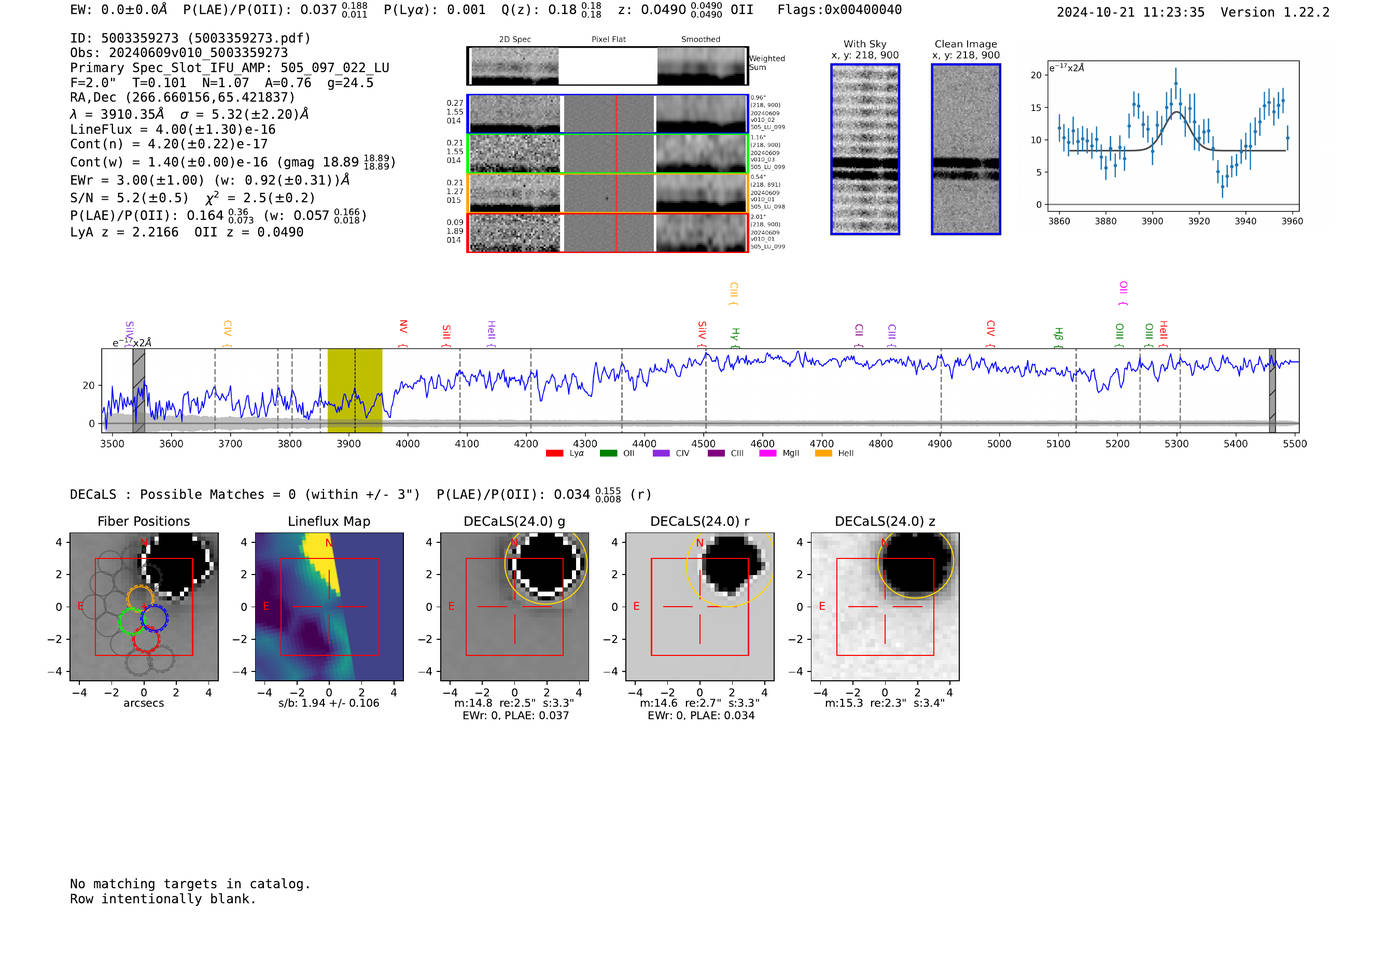This screenshot has height=953, width=1400.
Task: Click the Hγ line label above spectrum
Action: coord(735,337)
